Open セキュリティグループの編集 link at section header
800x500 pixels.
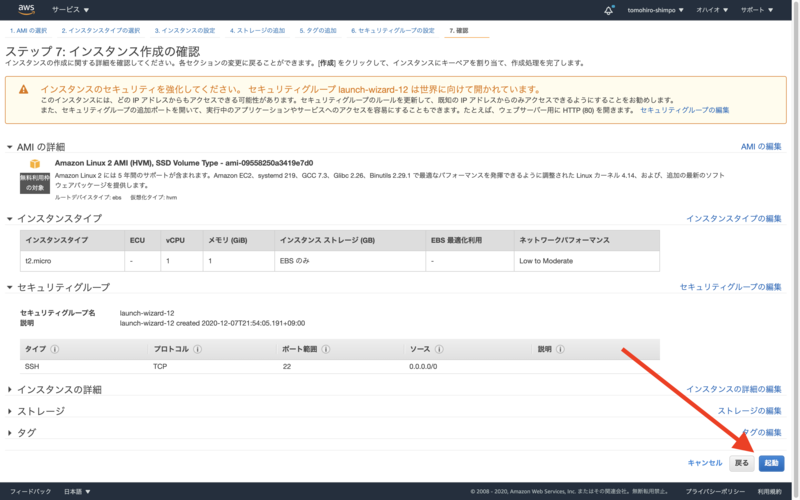(730, 287)
